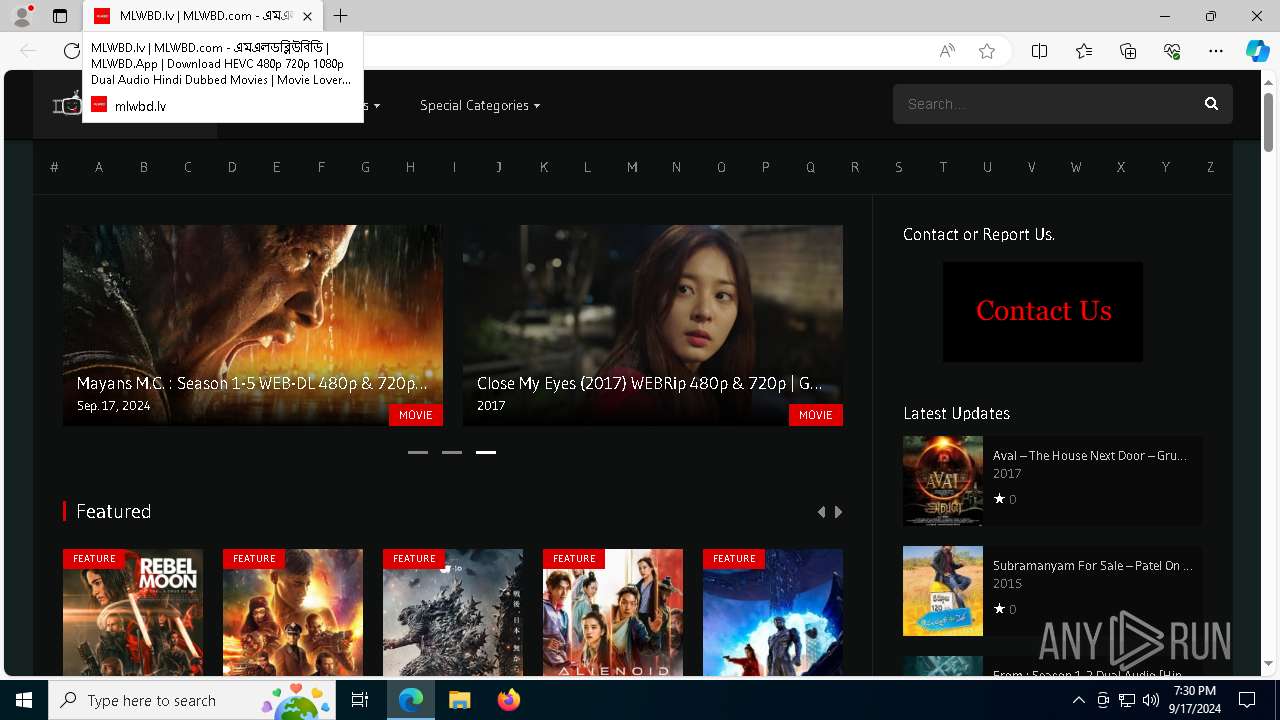Open Browser essentials icon
Screen dimensions: 1280x720
click(1172, 51)
